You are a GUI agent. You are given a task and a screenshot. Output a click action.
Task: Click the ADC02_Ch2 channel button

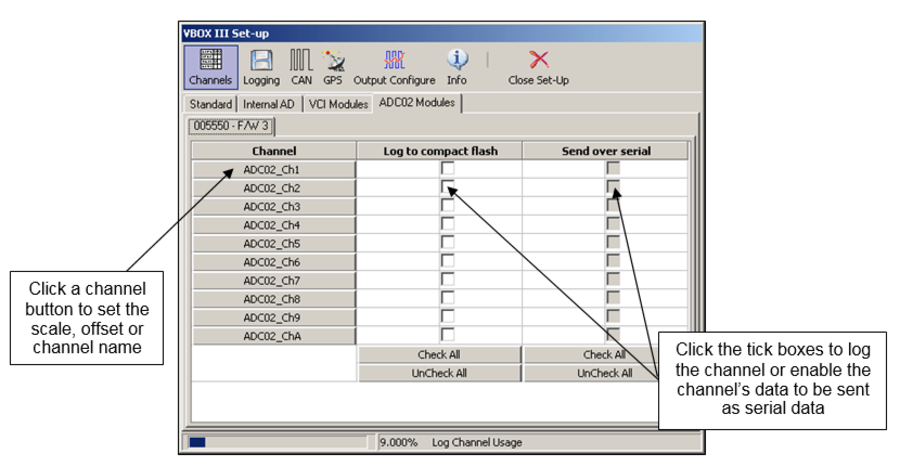click(274, 188)
